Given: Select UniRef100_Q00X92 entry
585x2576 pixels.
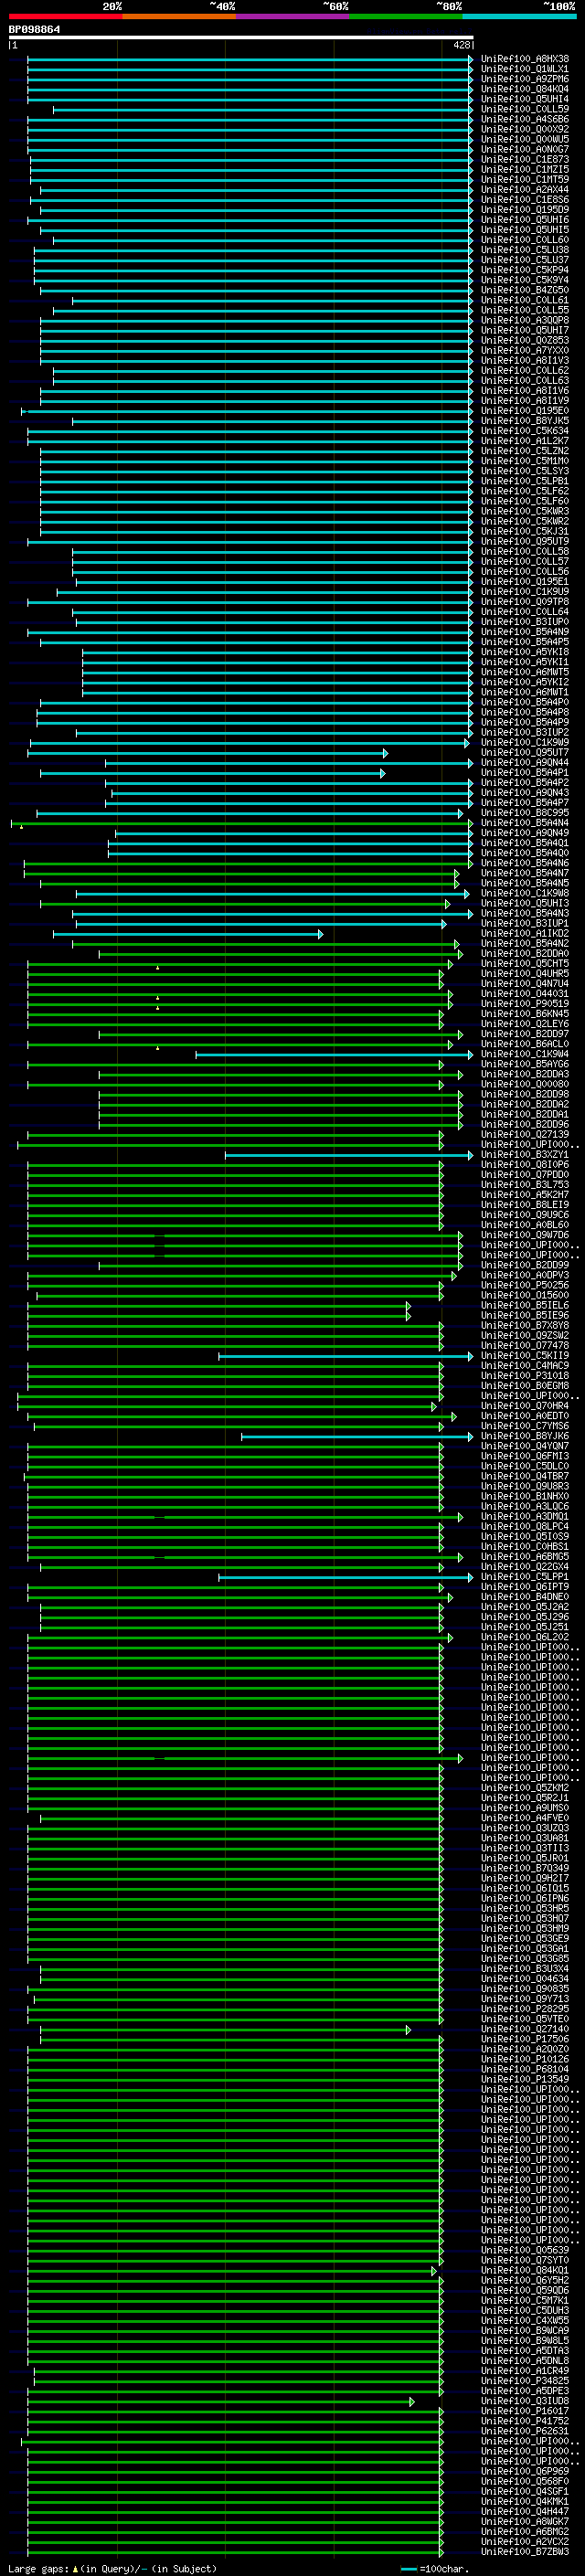Looking at the screenshot, I should [525, 129].
